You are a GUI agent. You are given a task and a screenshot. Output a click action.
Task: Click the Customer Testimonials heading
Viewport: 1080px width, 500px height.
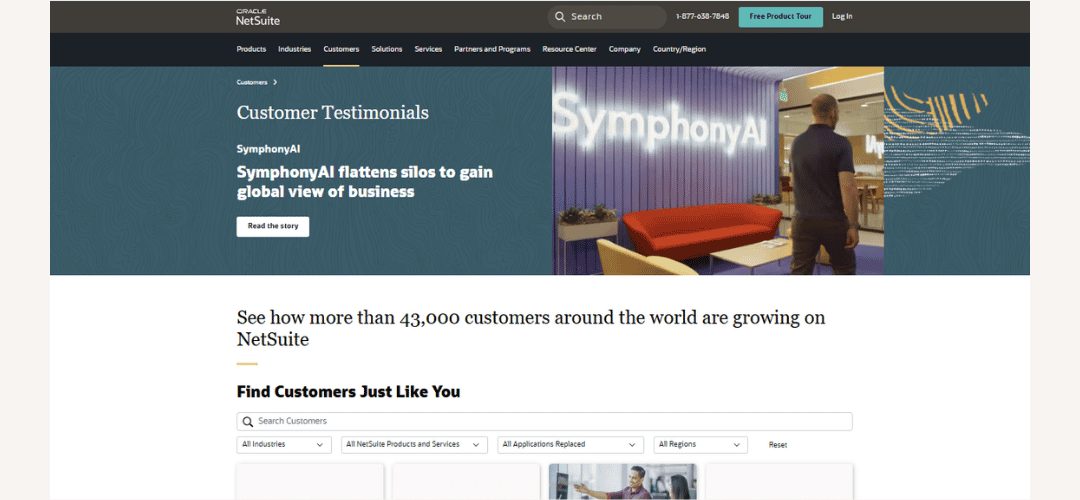333,112
